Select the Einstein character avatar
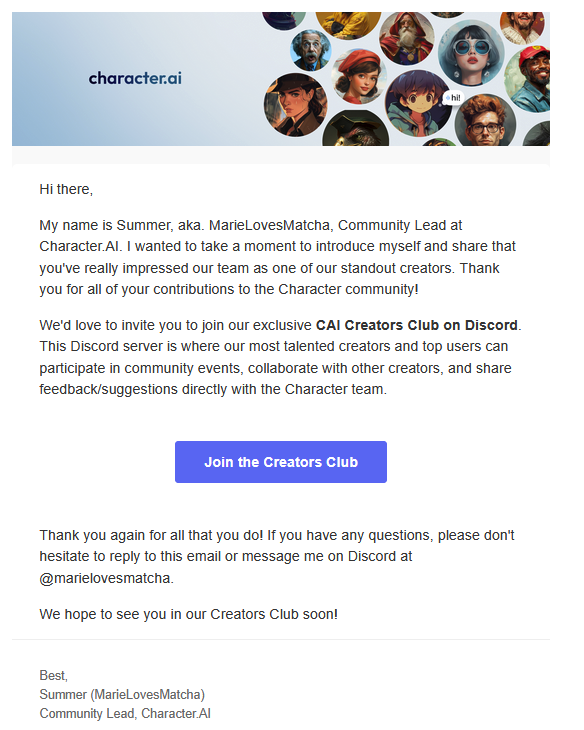Viewport: 584px width, 730px height. click(310, 50)
